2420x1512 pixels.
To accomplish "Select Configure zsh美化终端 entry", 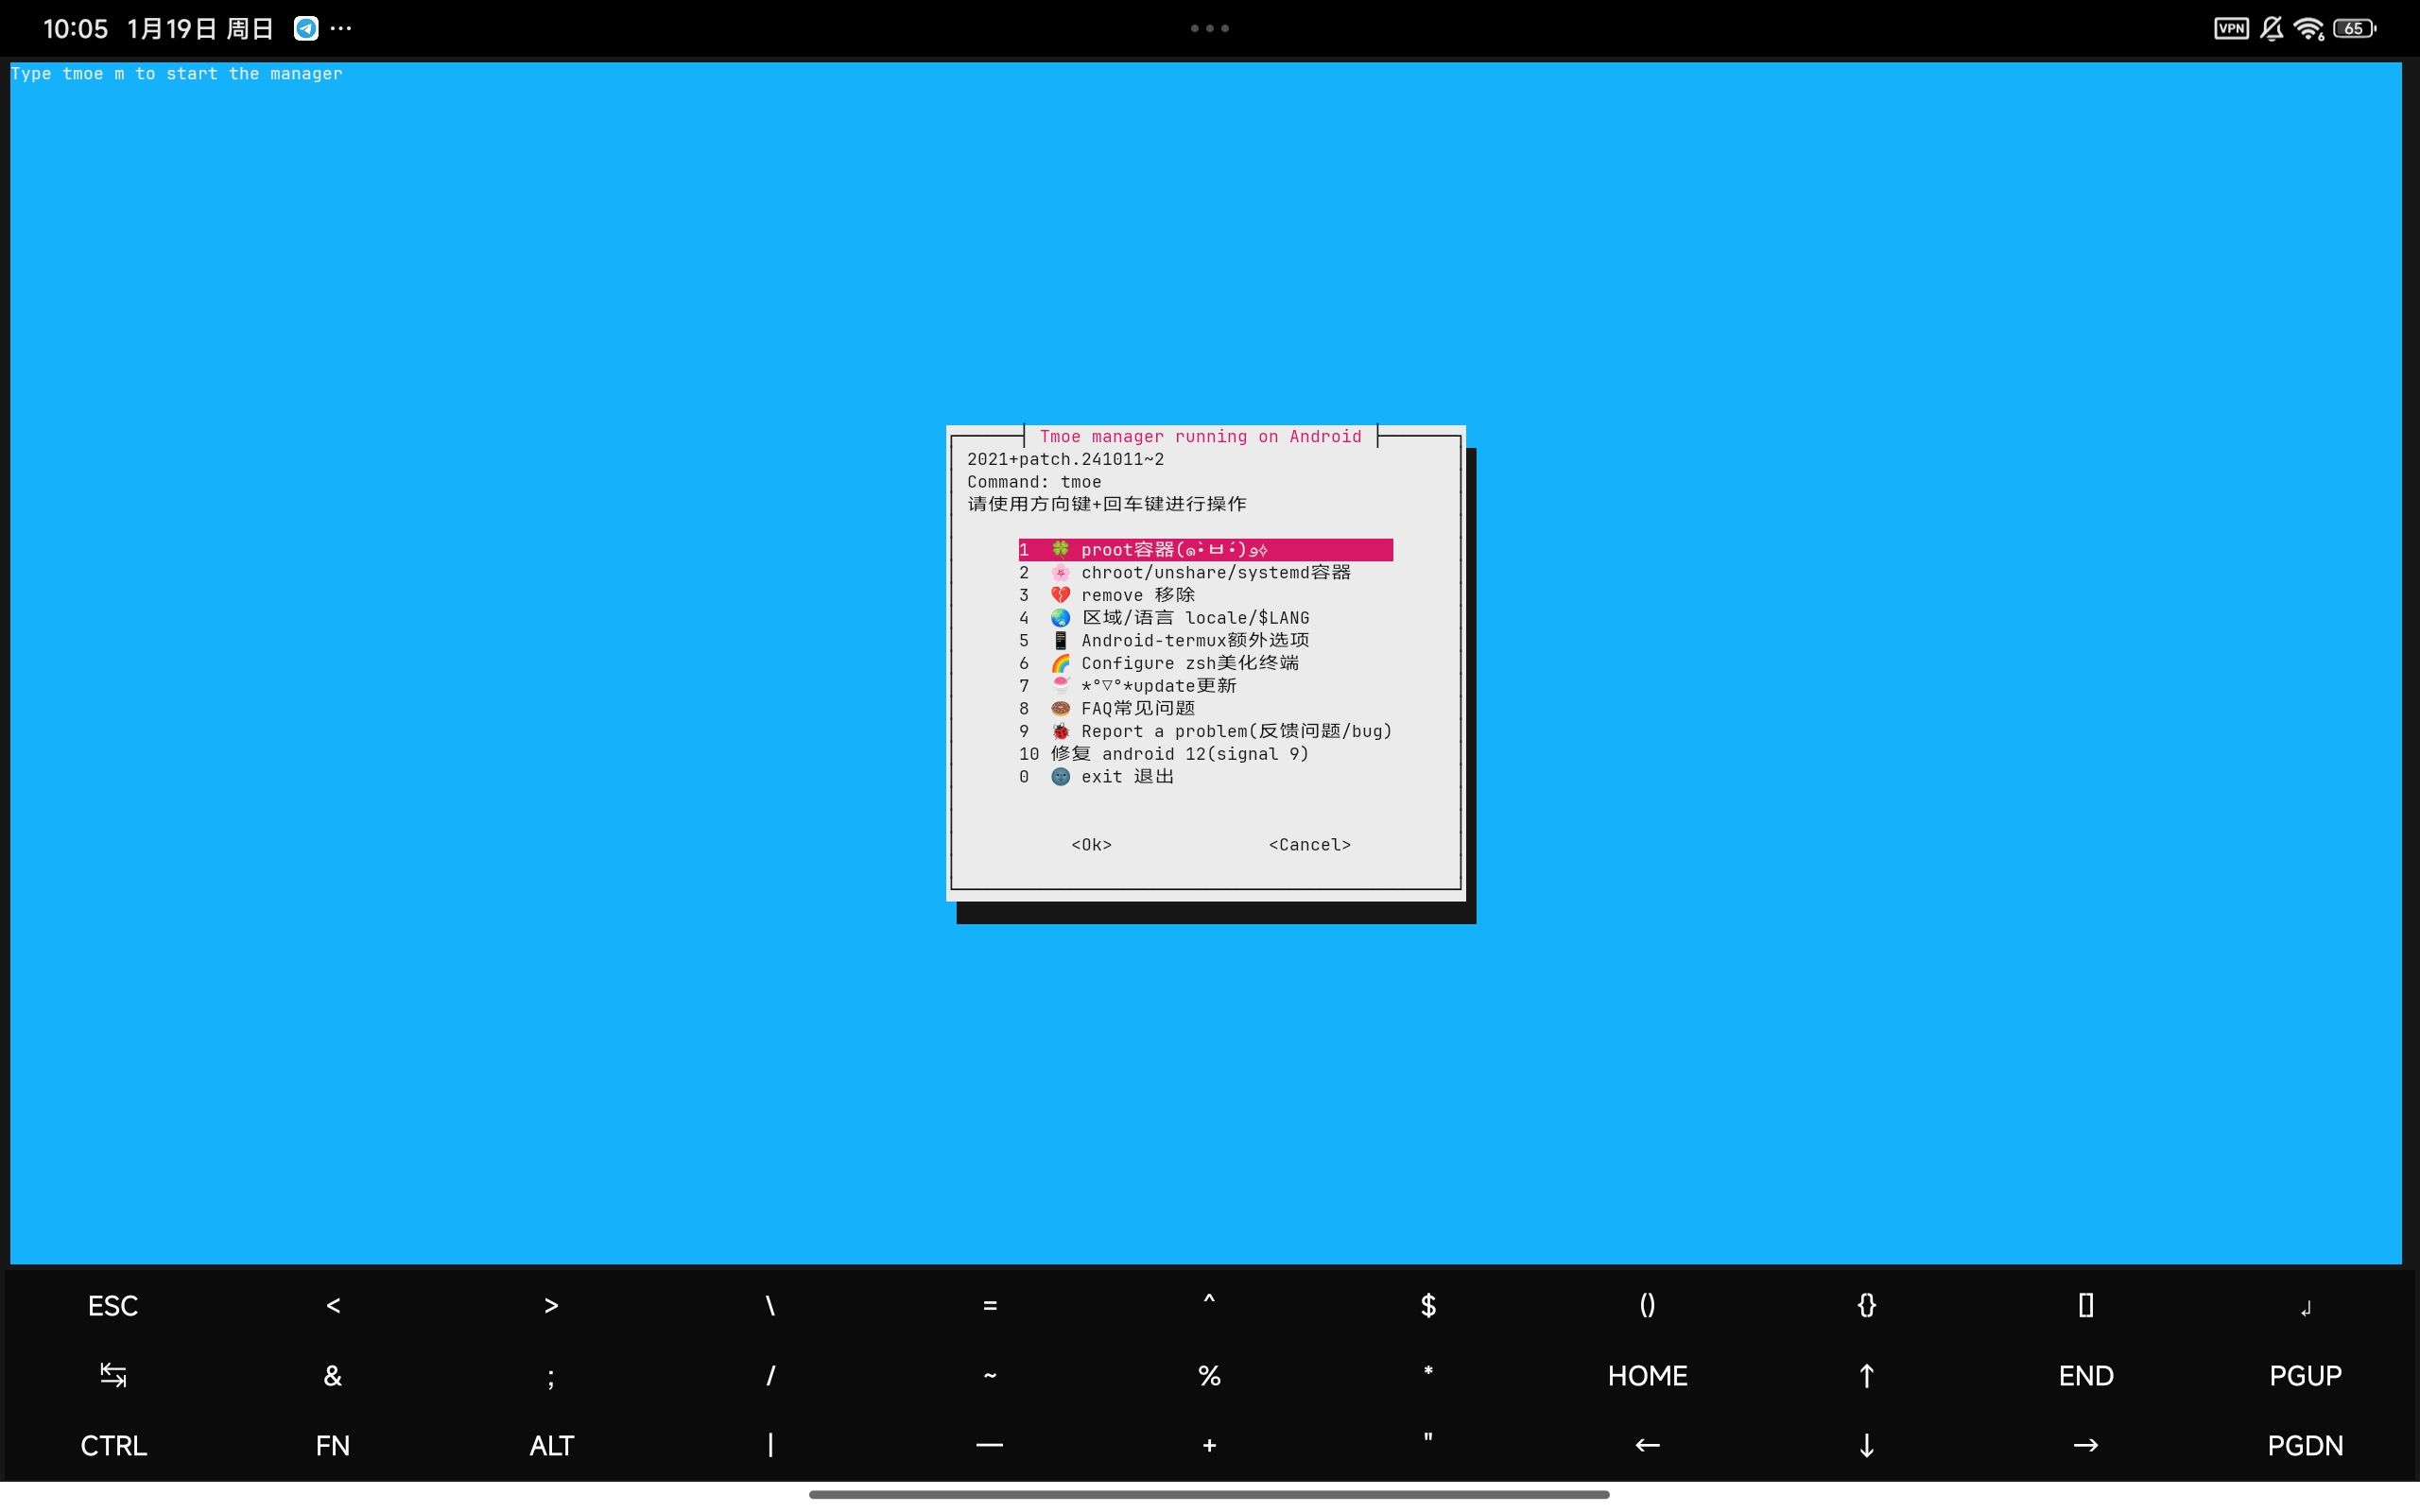I will click(x=1159, y=663).
